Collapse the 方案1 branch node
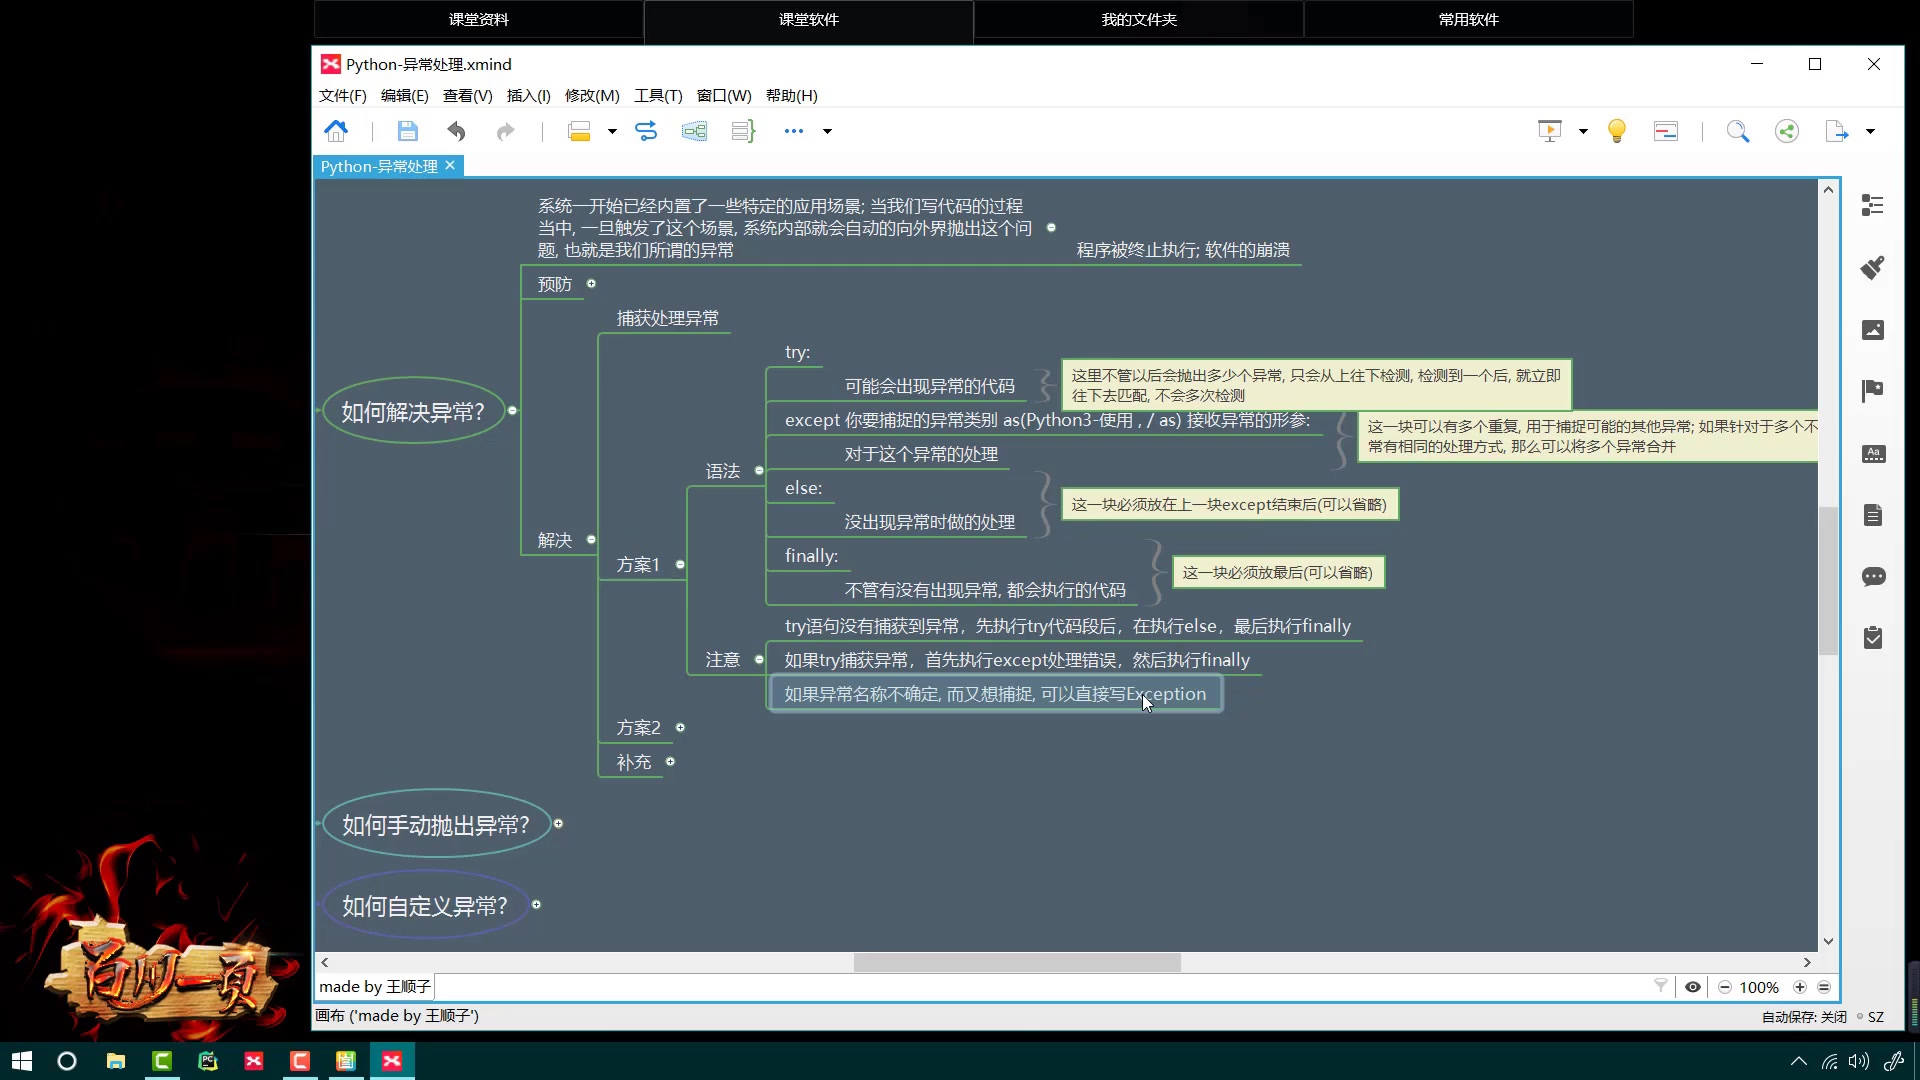Screen dimensions: 1920x1080 [x=679, y=564]
